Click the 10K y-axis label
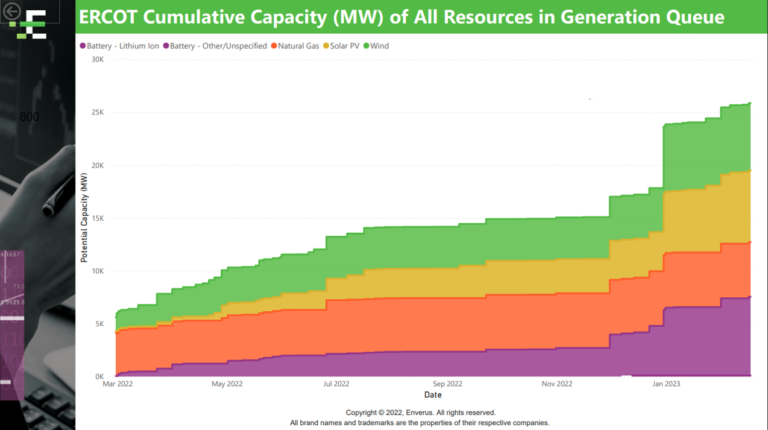The image size is (768, 430). pos(97,271)
